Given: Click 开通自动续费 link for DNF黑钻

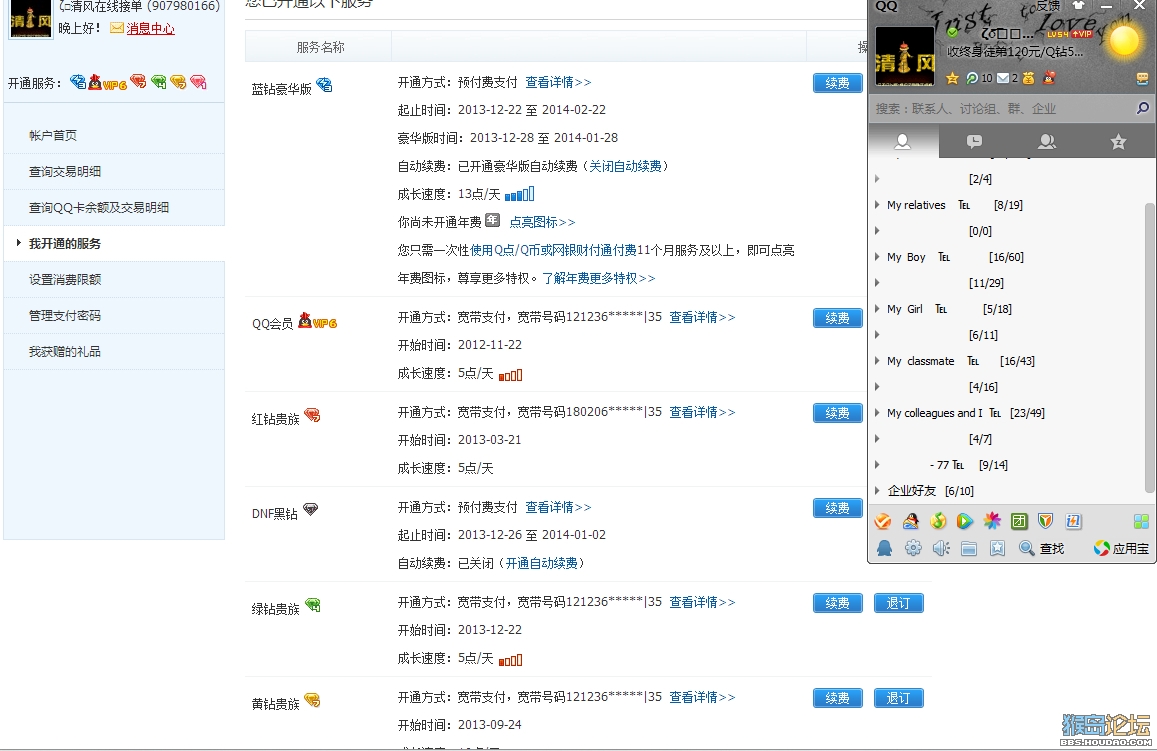Looking at the screenshot, I should (542, 563).
